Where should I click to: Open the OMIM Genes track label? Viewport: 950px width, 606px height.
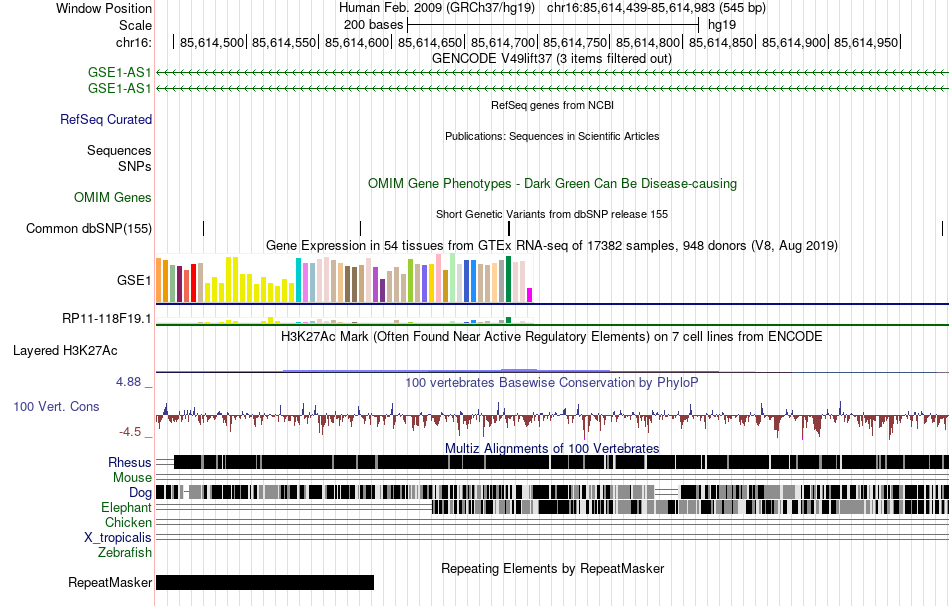click(x=113, y=198)
